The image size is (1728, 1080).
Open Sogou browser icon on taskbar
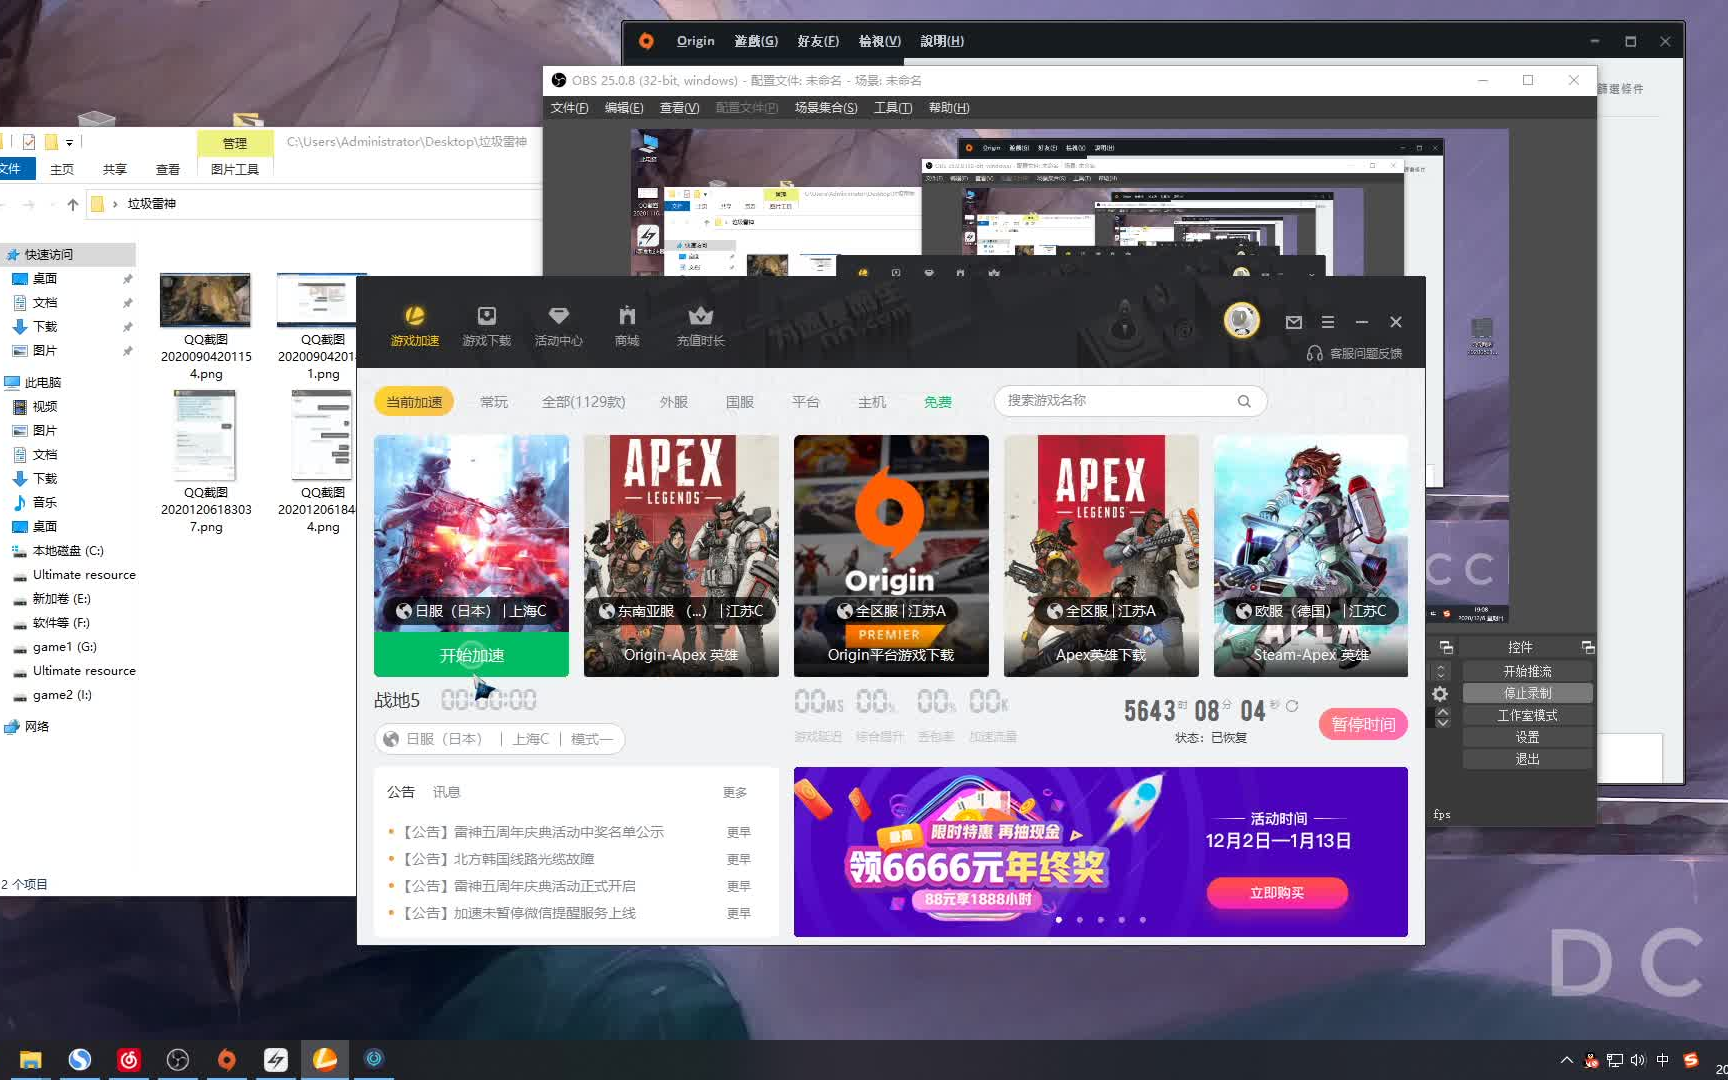coord(80,1059)
